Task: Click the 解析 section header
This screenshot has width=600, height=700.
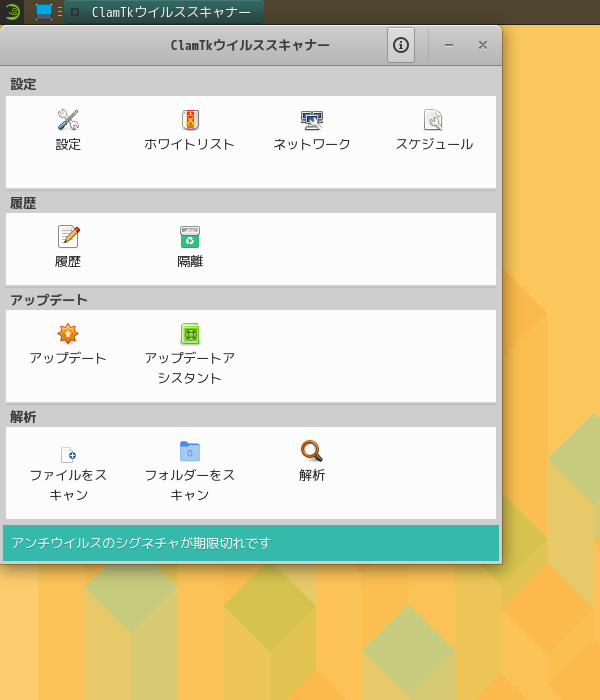Action: (23, 417)
